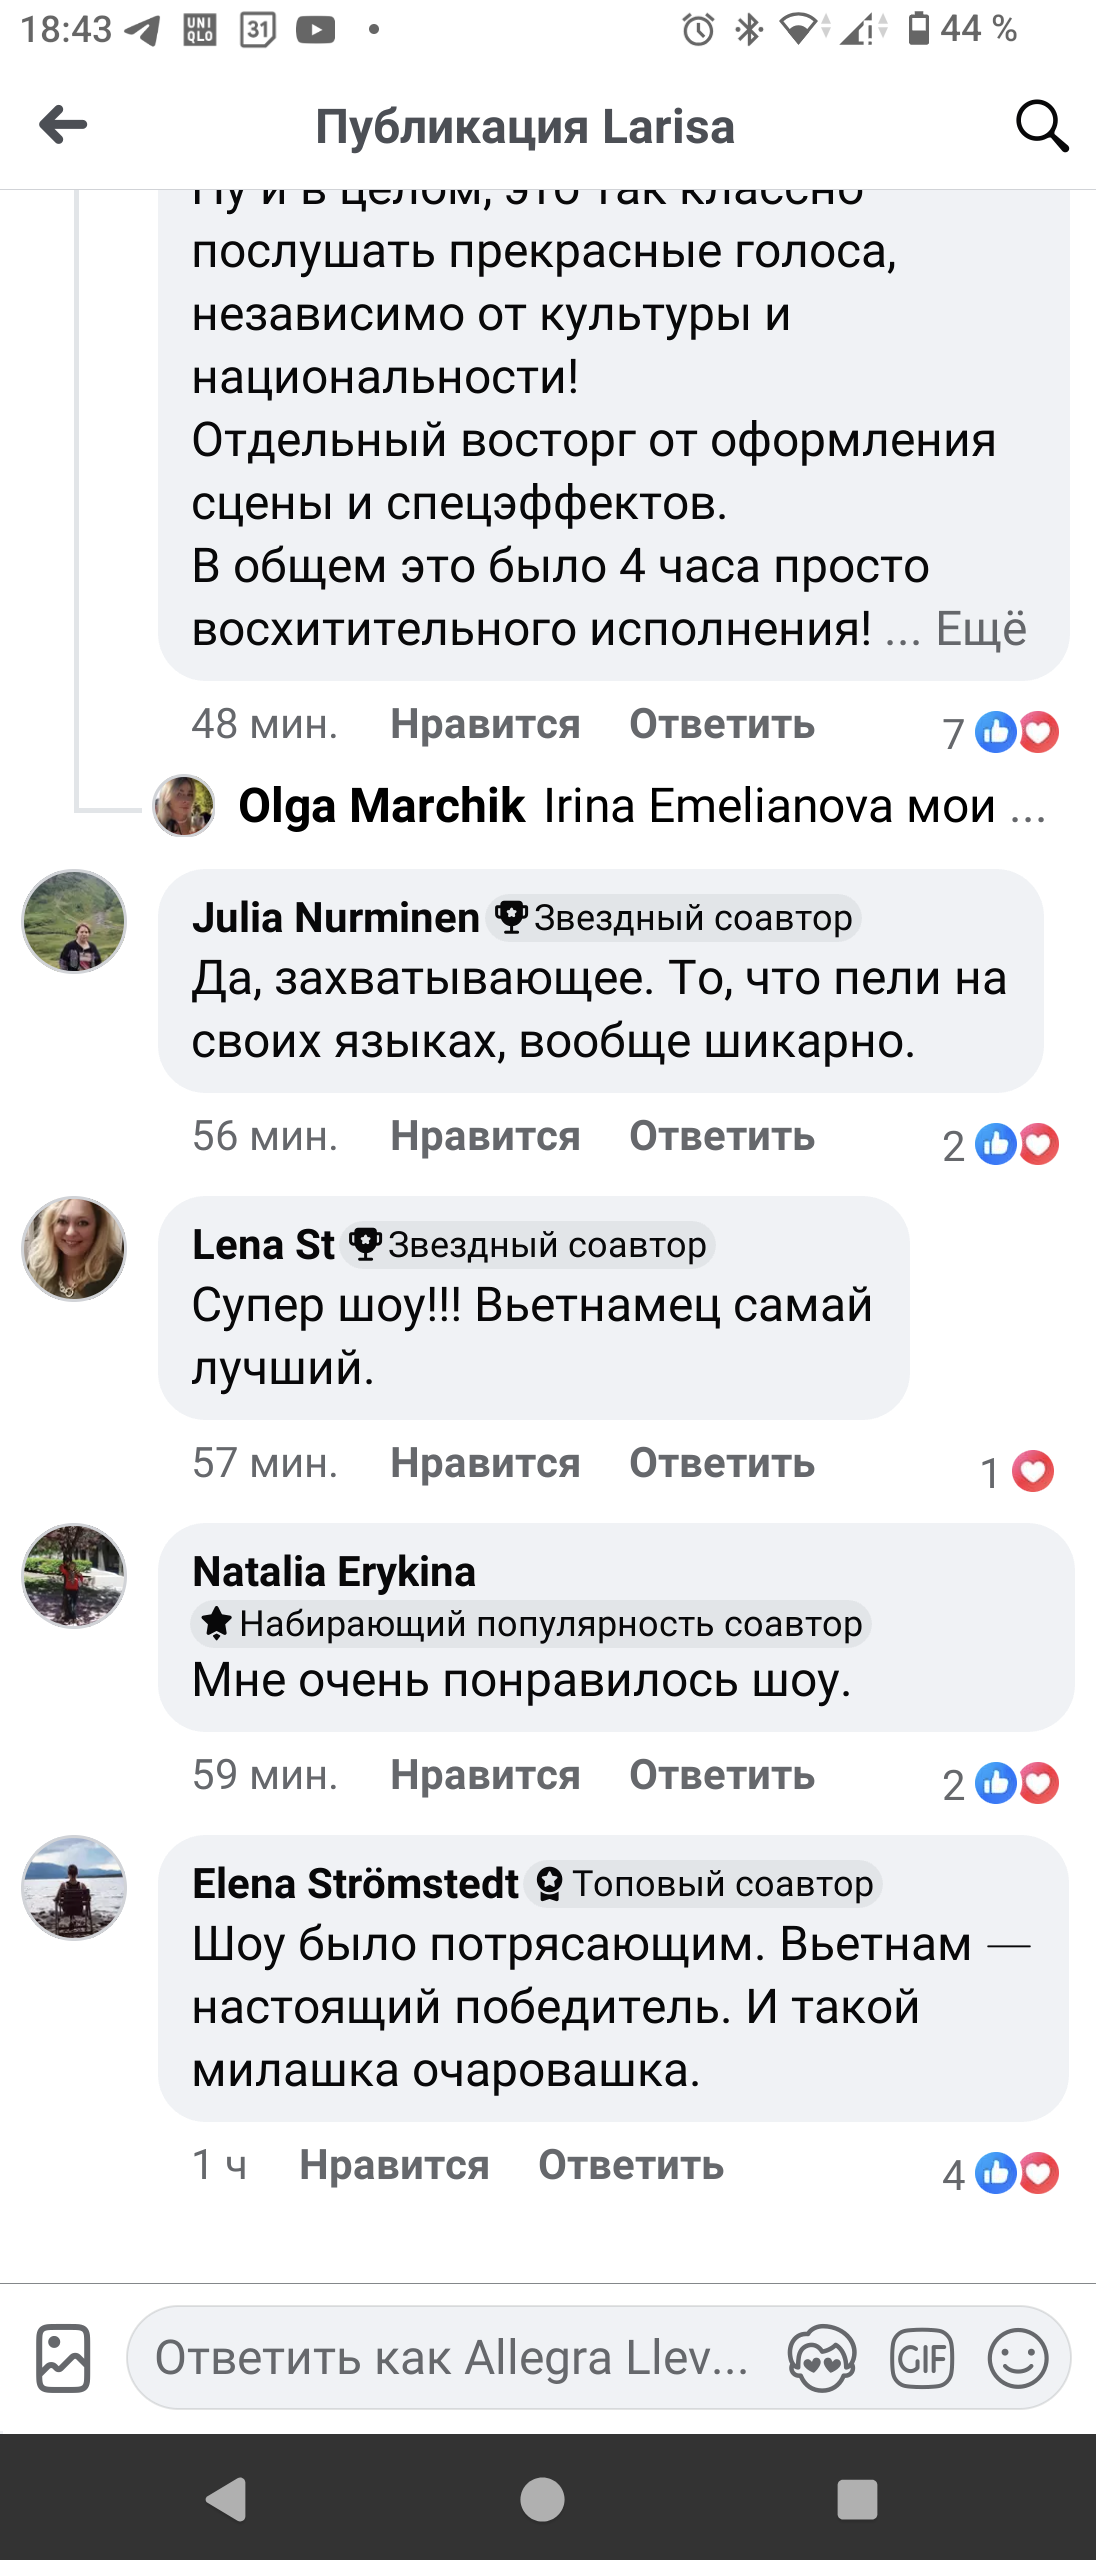The height and width of the screenshot is (2560, 1096).
Task: Tap Android back navigation button
Action: point(227,2498)
